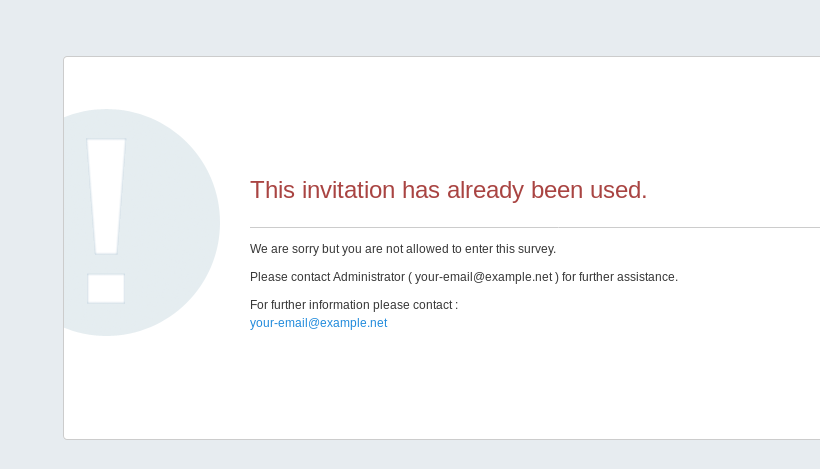Image resolution: width=820 pixels, height=469 pixels.
Task: Click the Administrator email address inside parentheses
Action: coord(483,277)
